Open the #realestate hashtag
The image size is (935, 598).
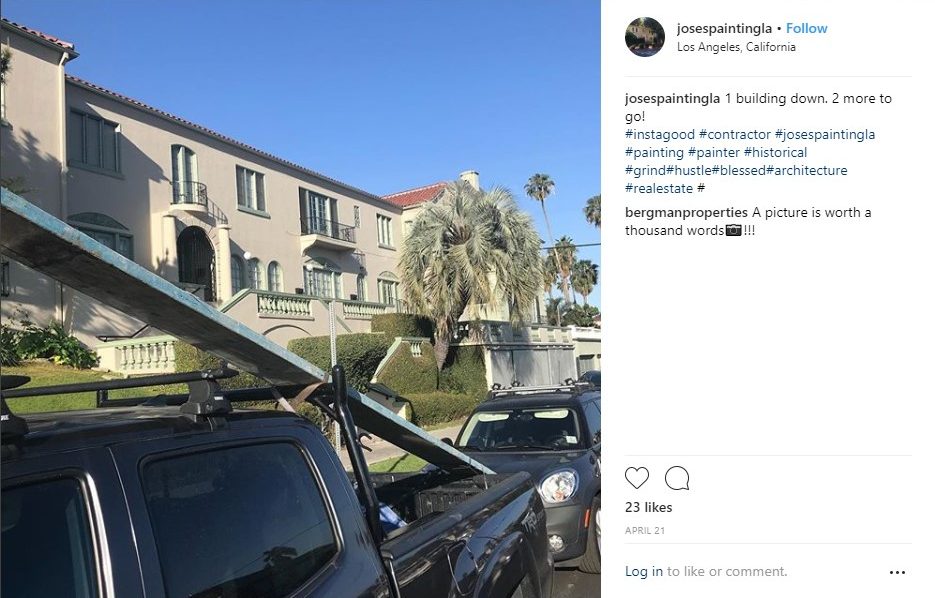tap(659, 188)
